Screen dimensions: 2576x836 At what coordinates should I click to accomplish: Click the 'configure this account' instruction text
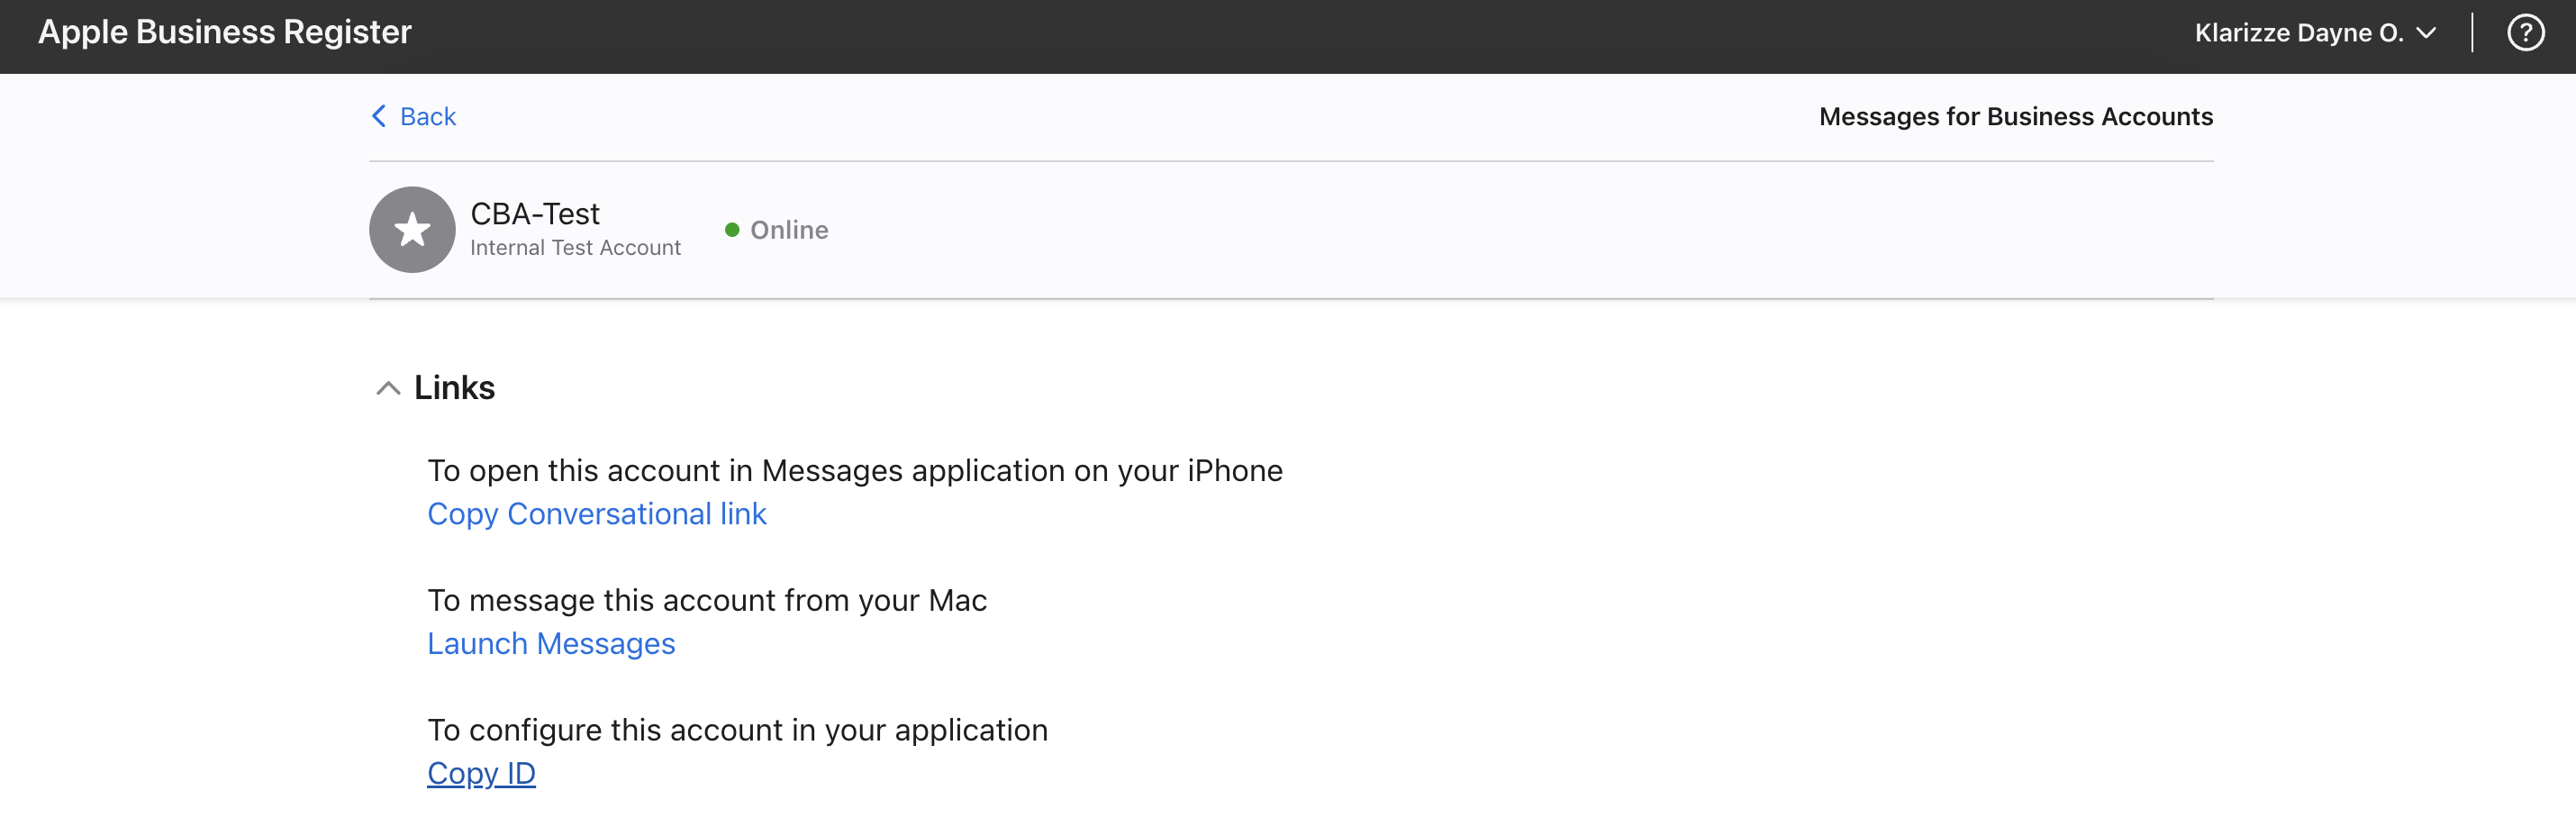tap(737, 730)
